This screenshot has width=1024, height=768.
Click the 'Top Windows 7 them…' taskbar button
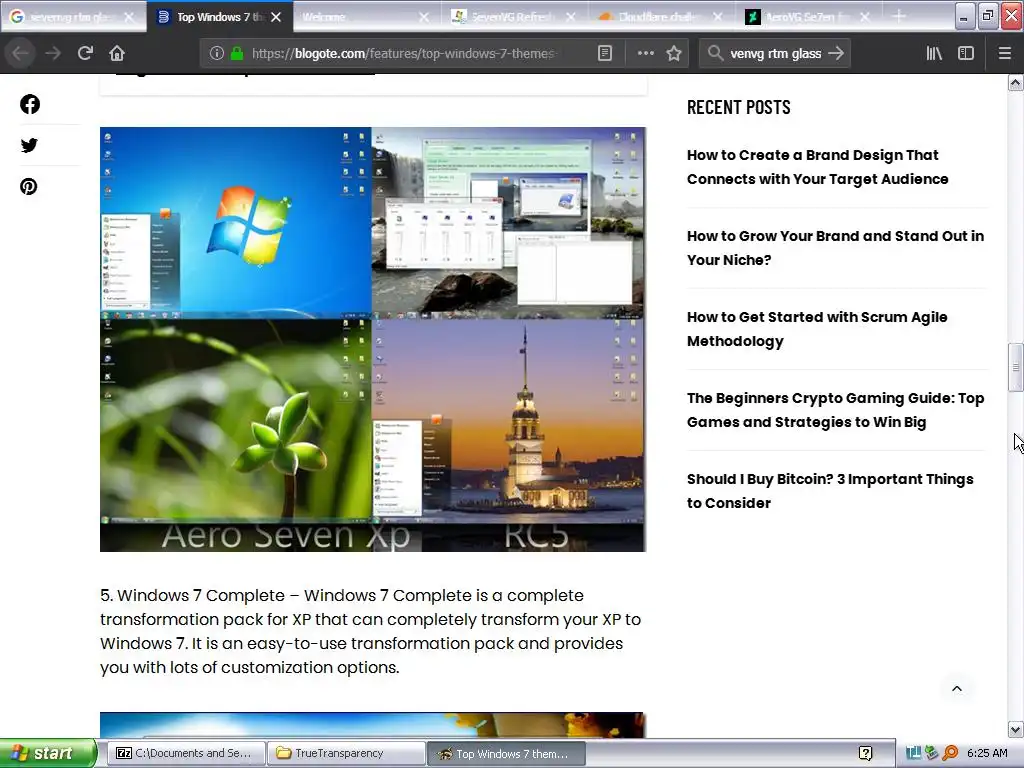[x=506, y=754]
